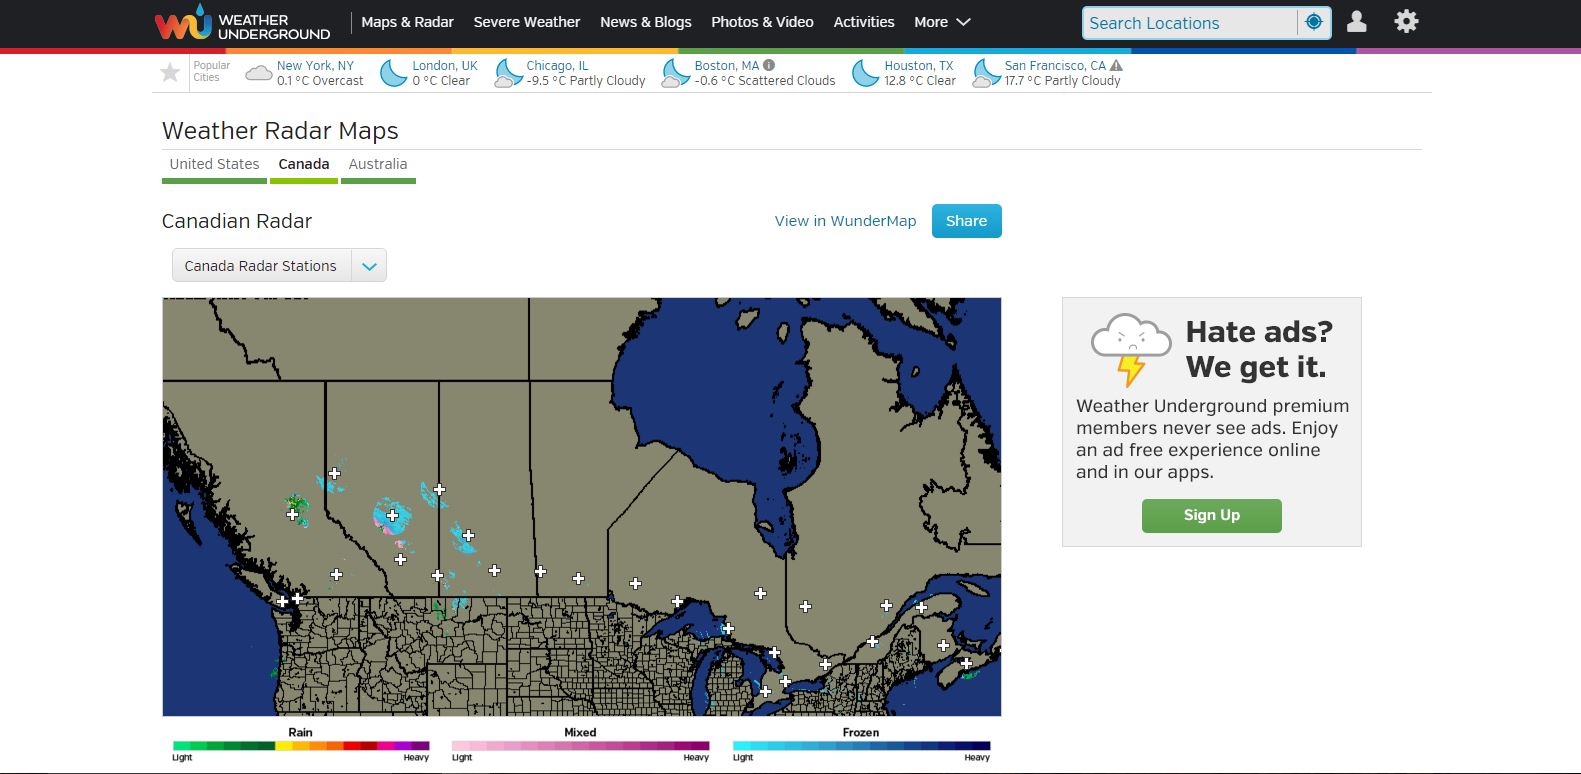The image size is (1581, 774).
Task: Click the clear moon icon for London
Action: 394,73
